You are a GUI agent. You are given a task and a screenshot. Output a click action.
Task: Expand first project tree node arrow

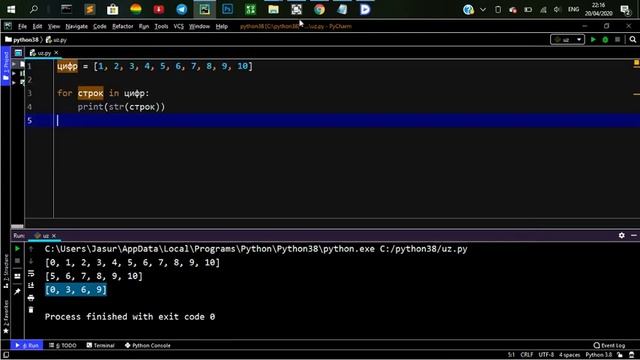point(14,64)
